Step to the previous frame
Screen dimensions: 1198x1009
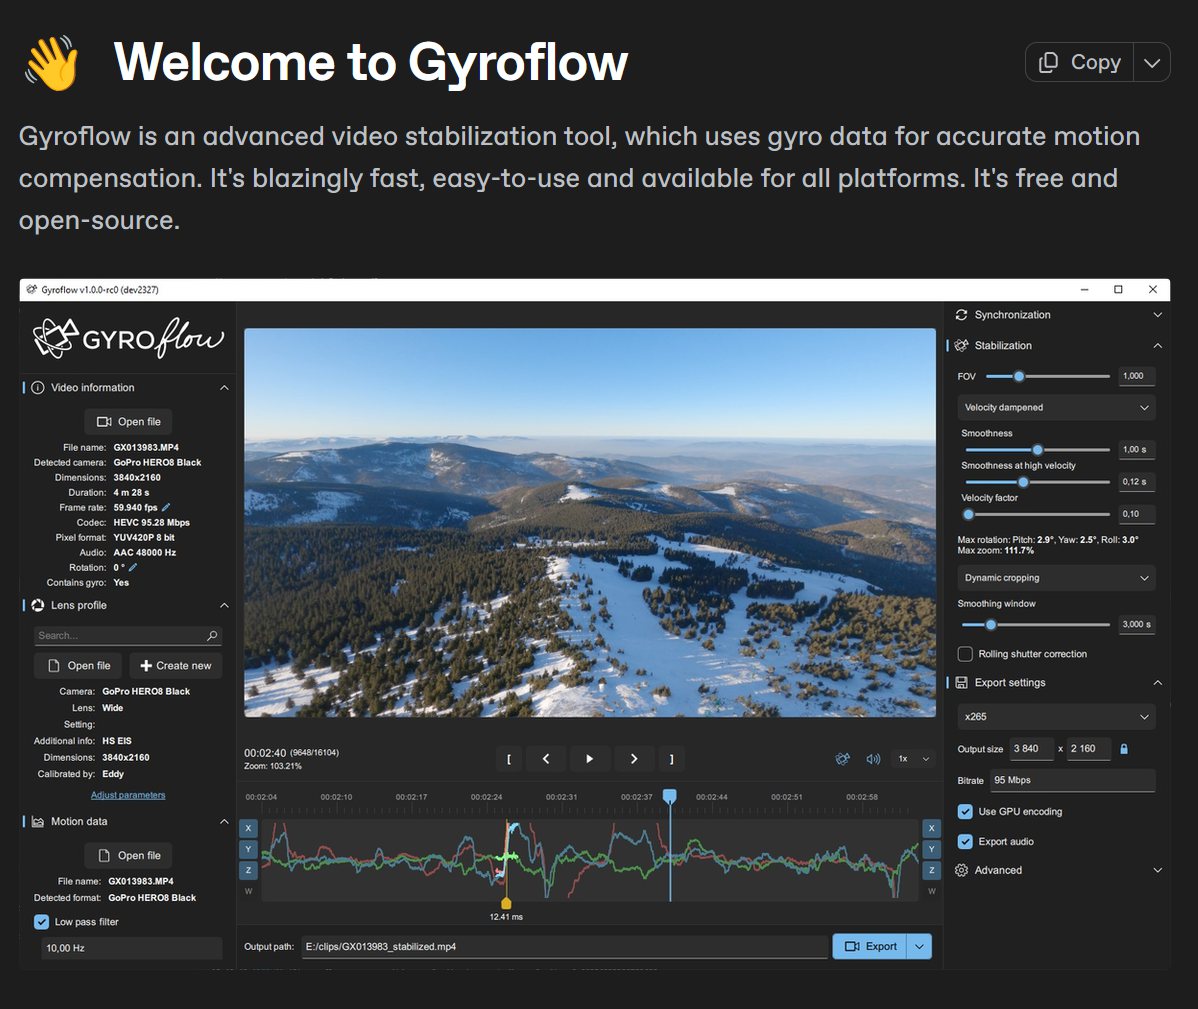click(x=546, y=758)
